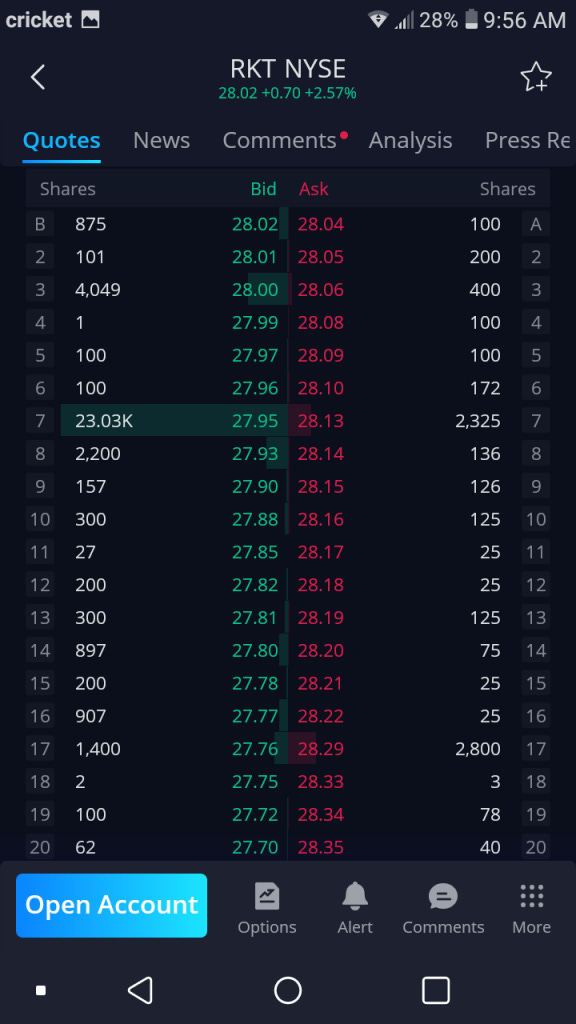Viewport: 576px width, 1024px height.
Task: Select the ask price 28.35
Action: pyautogui.click(x=321, y=848)
